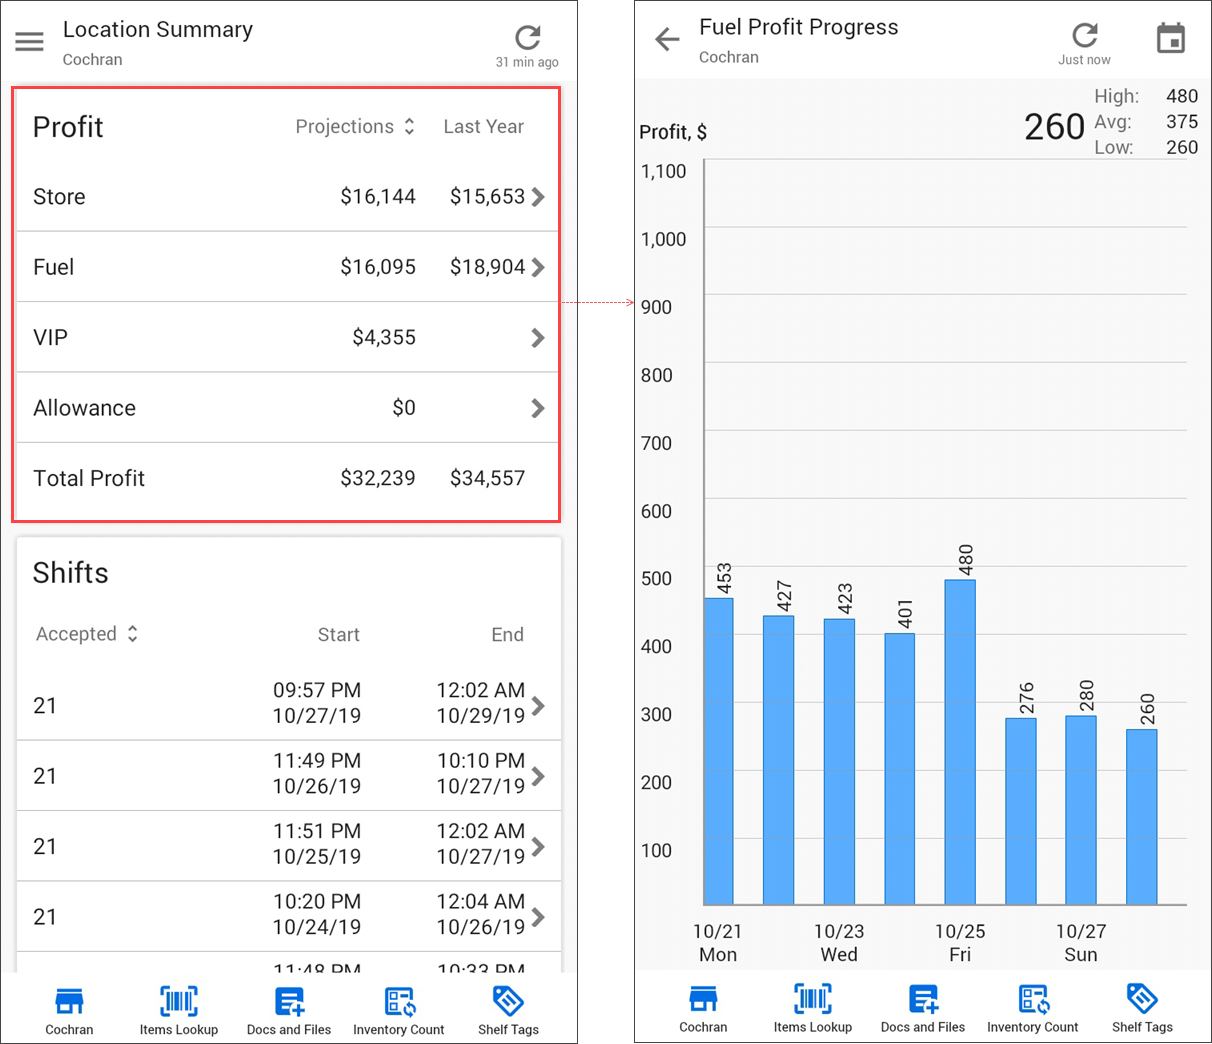Expand the Projections column selector

coord(355,127)
